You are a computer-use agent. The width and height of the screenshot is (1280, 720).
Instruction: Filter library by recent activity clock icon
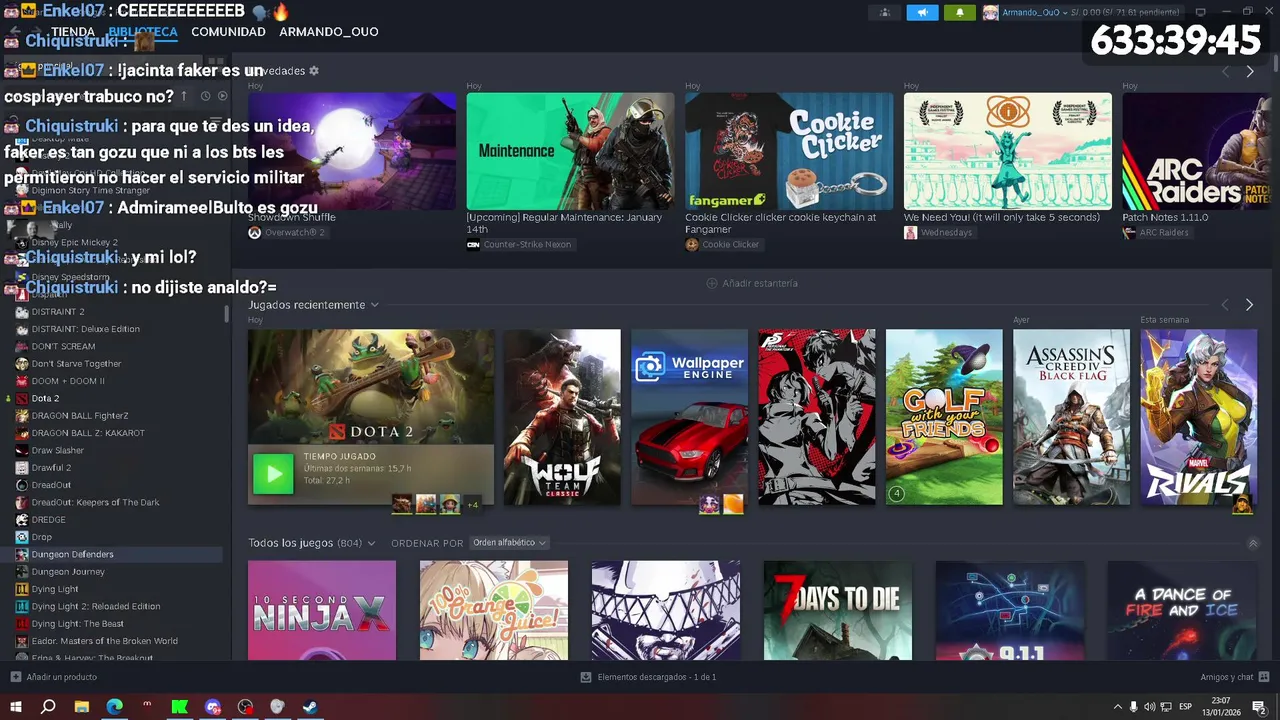(205, 96)
